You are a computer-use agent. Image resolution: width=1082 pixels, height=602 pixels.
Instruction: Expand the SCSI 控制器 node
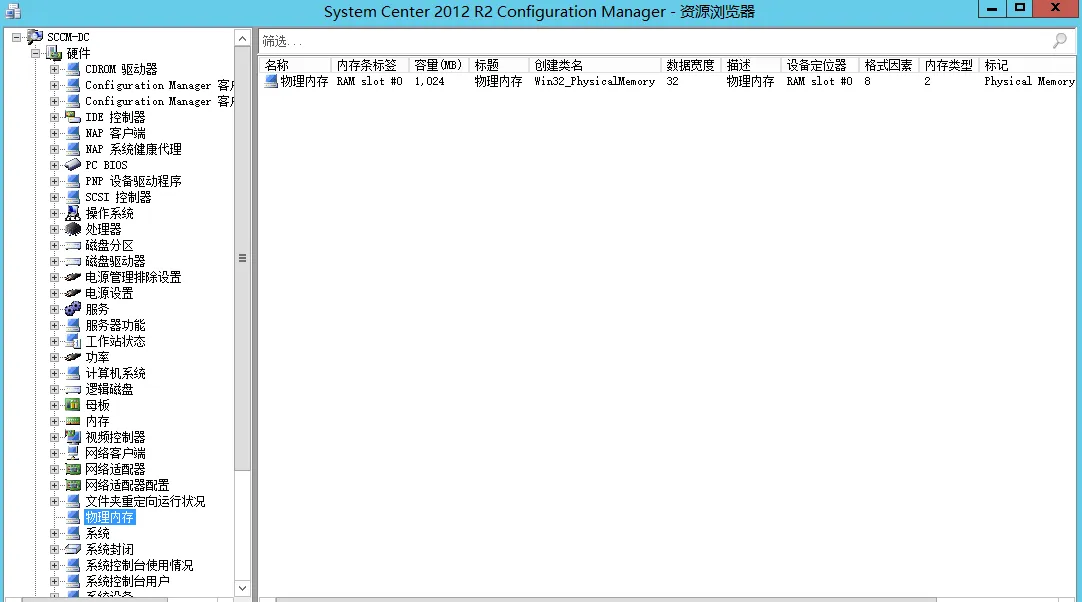tap(55, 197)
